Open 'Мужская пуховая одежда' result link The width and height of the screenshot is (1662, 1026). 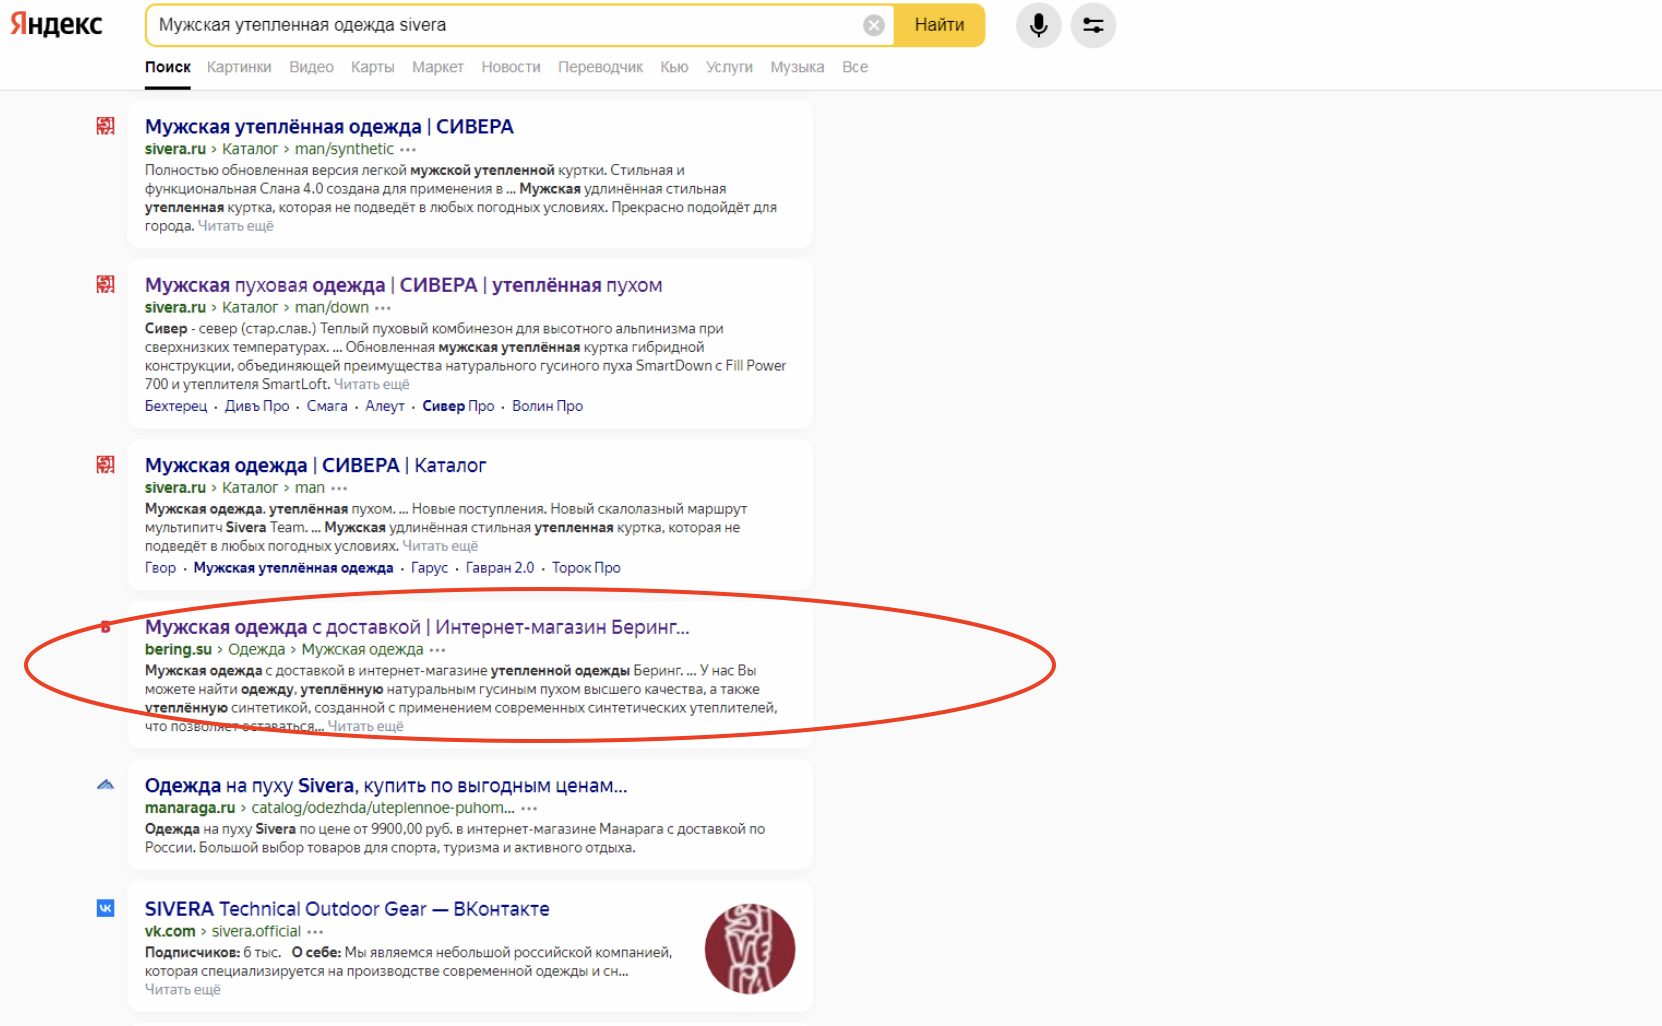403,285
